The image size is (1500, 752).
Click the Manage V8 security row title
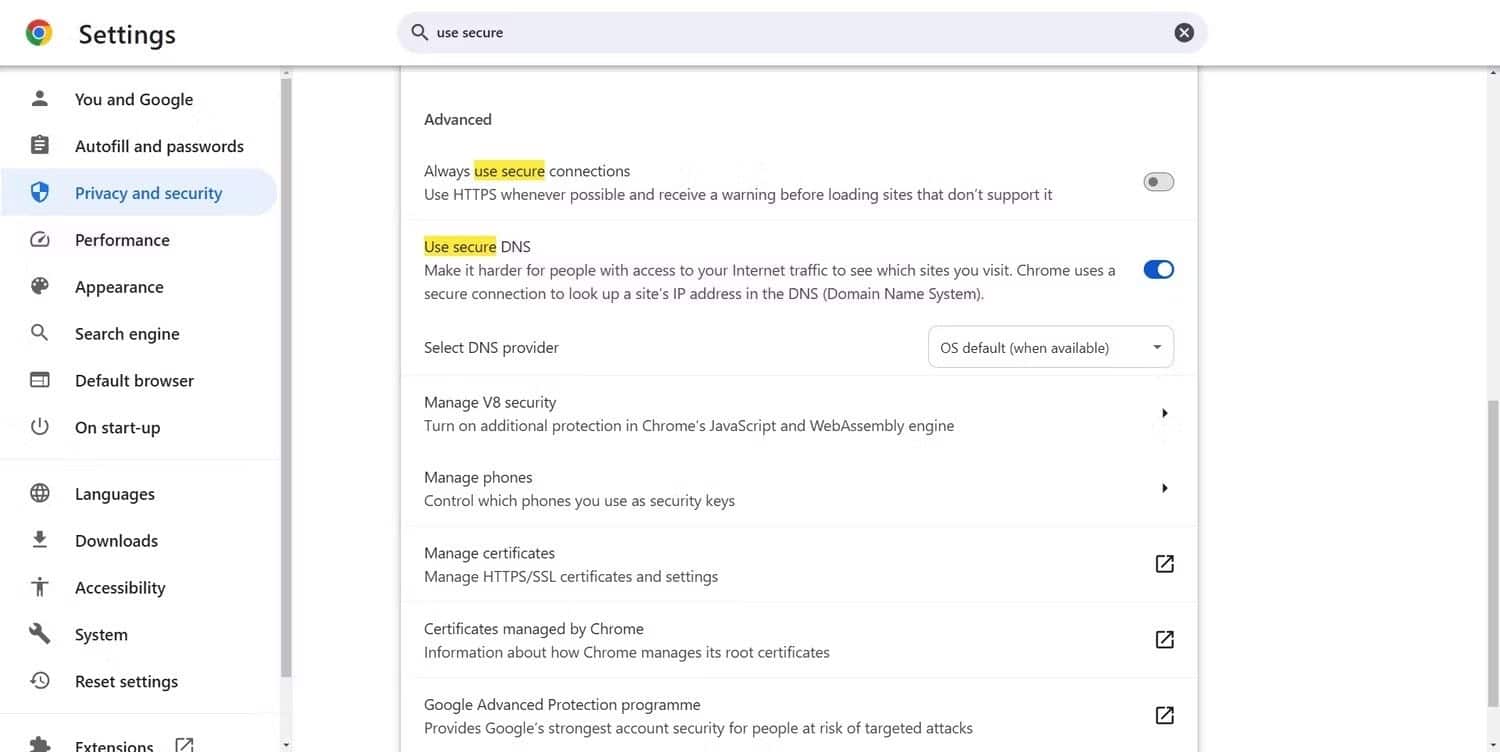point(490,402)
